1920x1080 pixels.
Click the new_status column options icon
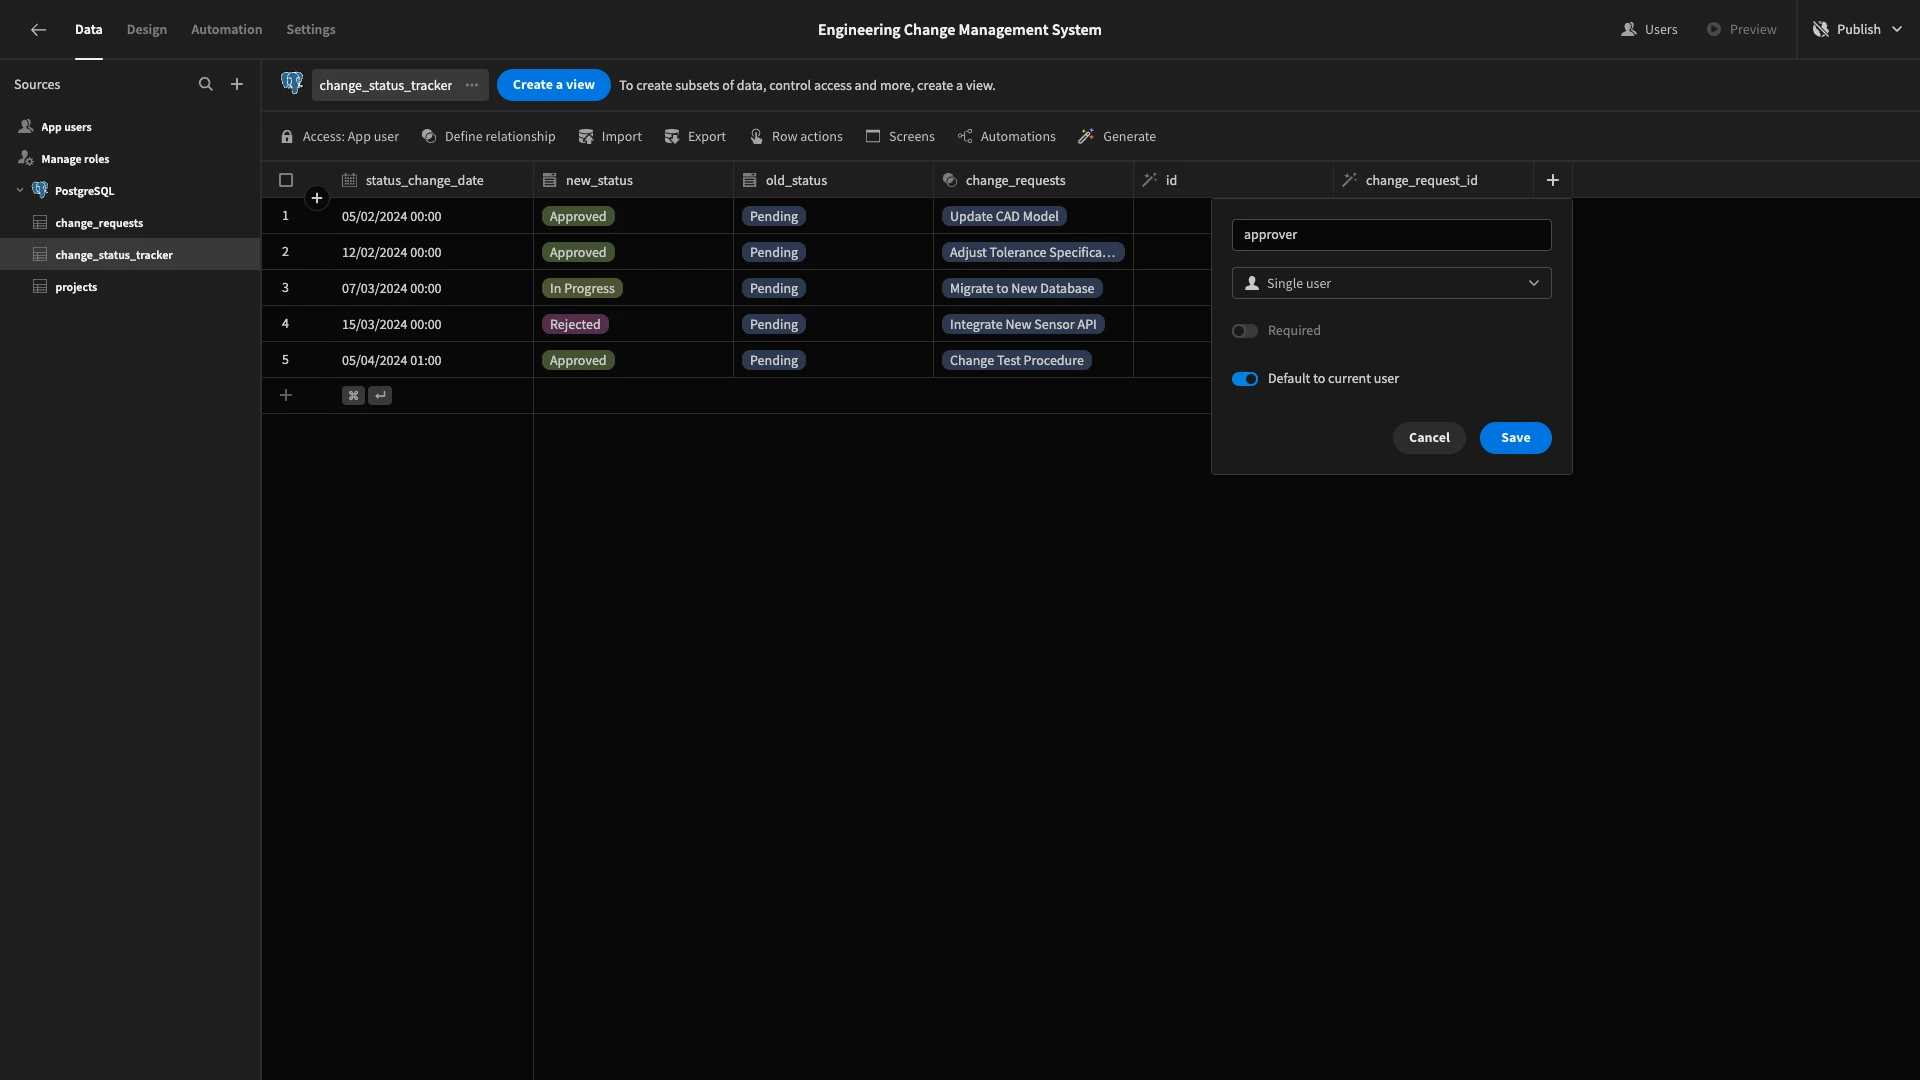point(549,181)
